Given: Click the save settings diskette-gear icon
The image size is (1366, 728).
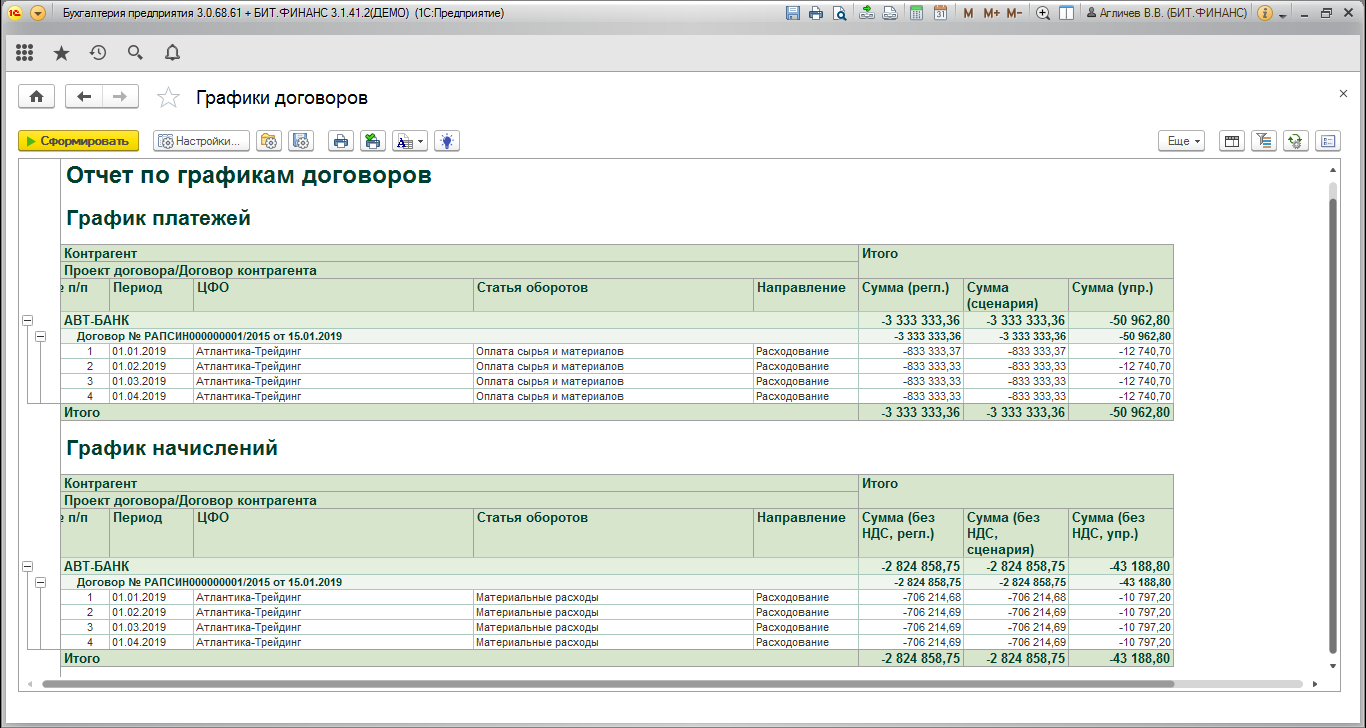Looking at the screenshot, I should (302, 141).
